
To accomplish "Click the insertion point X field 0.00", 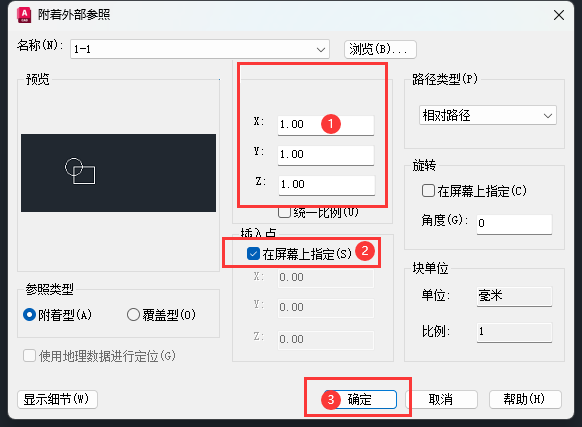I will point(326,278).
